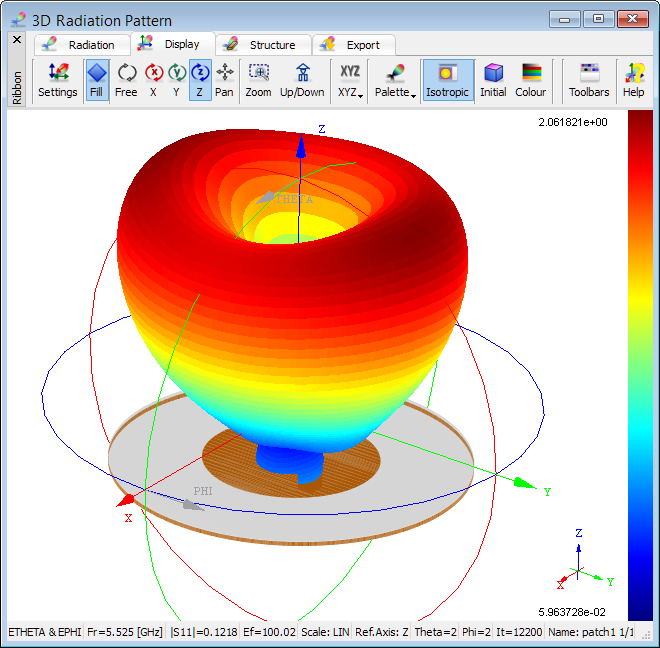660x648 pixels.
Task: Toggle Z axis rotation mode
Action: coord(200,80)
